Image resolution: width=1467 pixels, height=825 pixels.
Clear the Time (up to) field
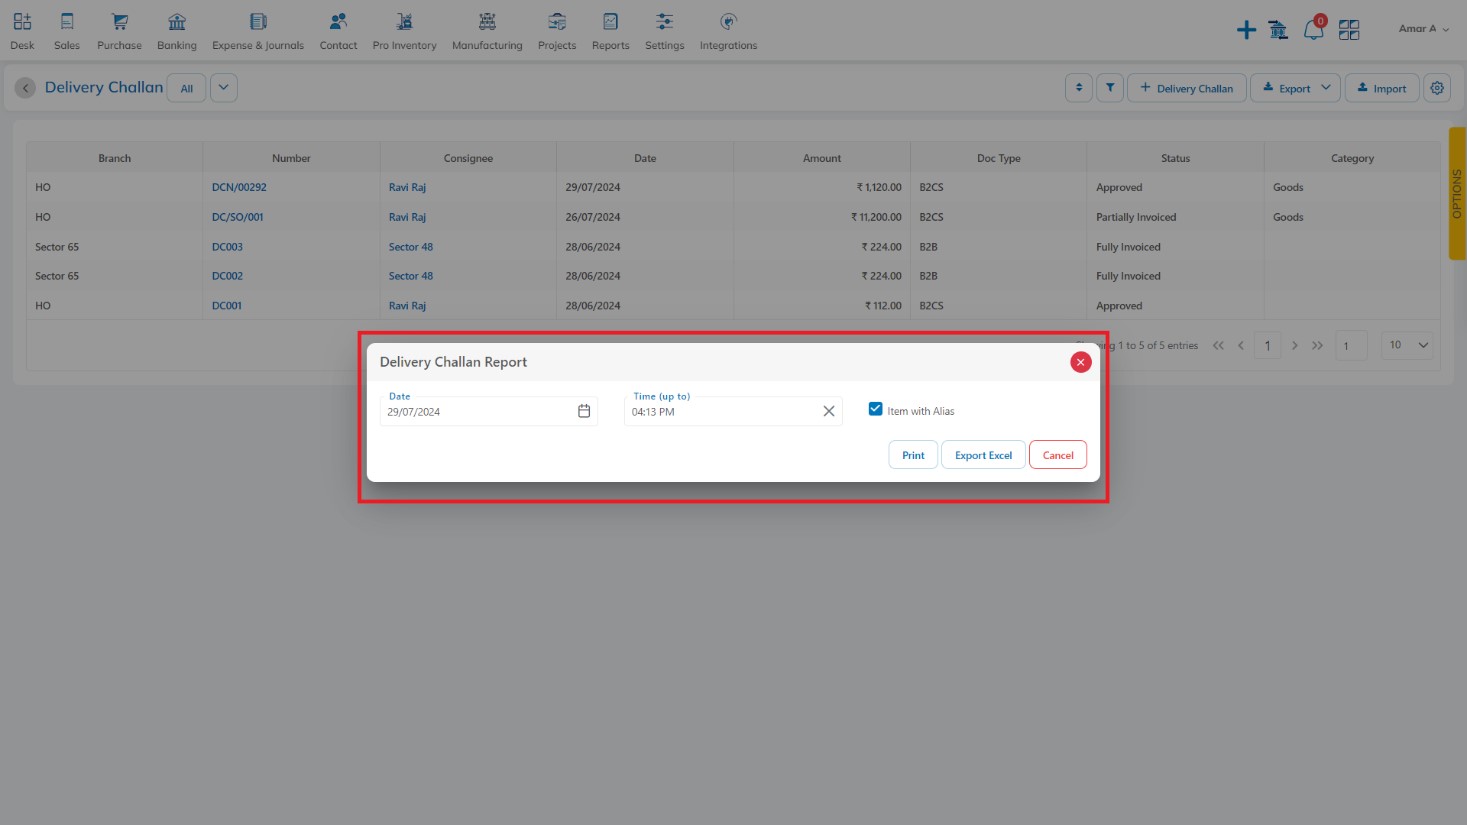[829, 411]
